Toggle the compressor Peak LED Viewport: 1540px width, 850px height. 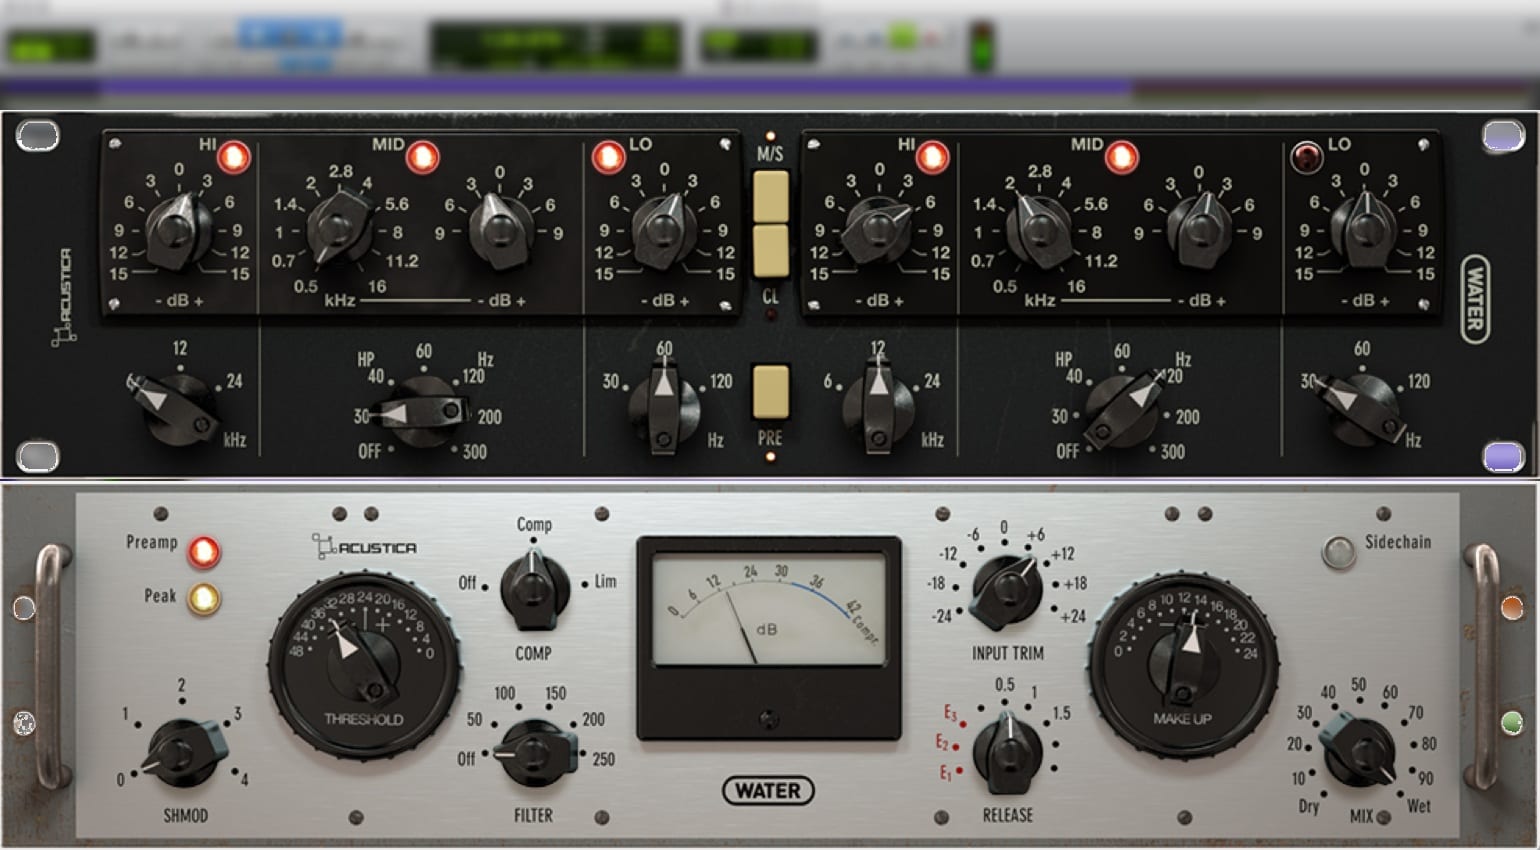pyautogui.click(x=204, y=598)
